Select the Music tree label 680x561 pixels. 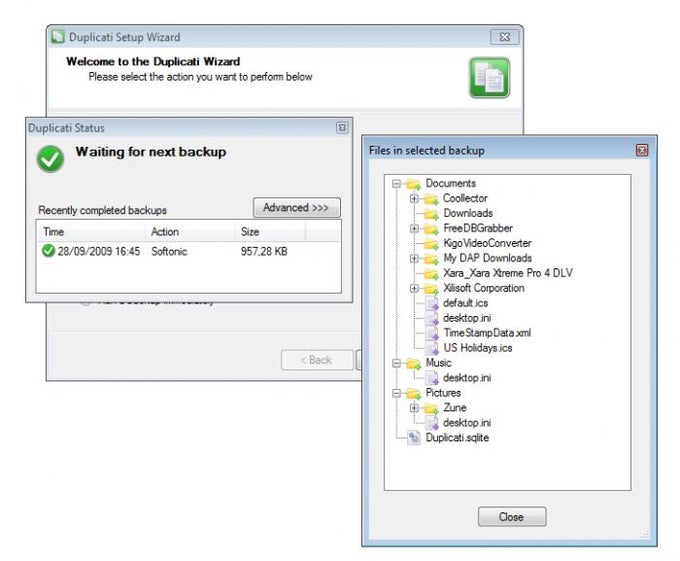click(438, 363)
